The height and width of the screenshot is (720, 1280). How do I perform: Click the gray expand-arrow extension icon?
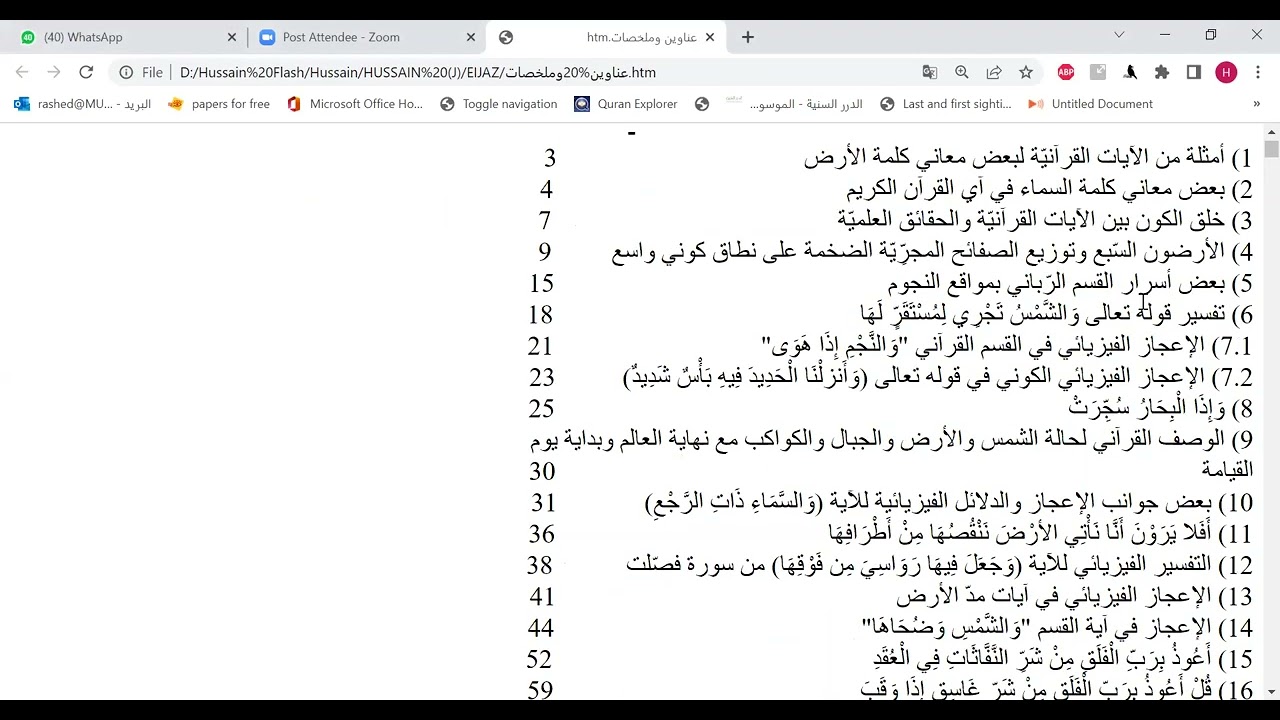pyautogui.click(x=1098, y=72)
